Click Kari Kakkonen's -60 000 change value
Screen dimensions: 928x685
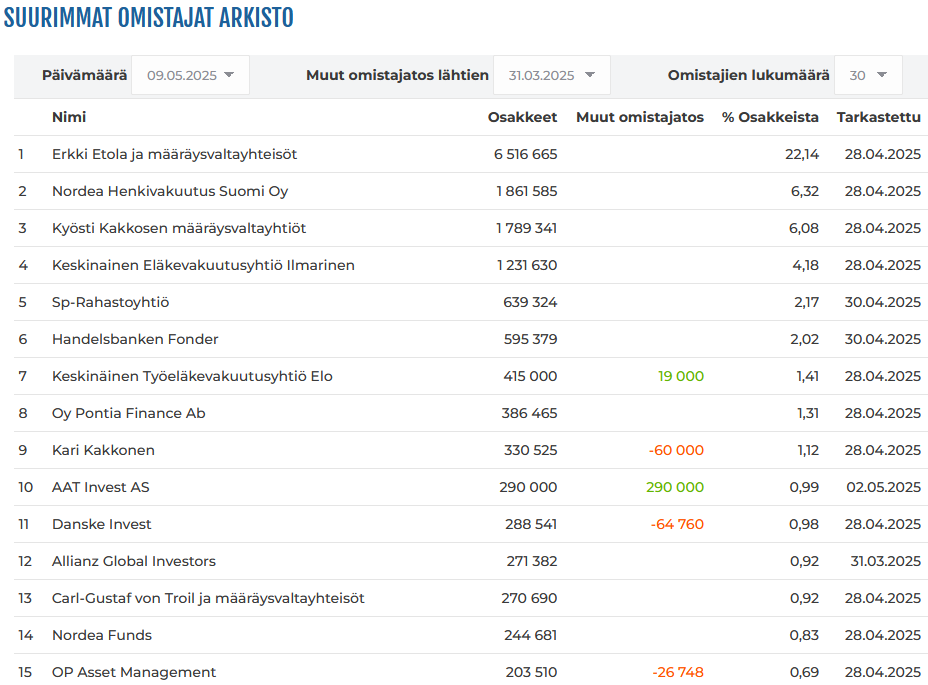(676, 450)
